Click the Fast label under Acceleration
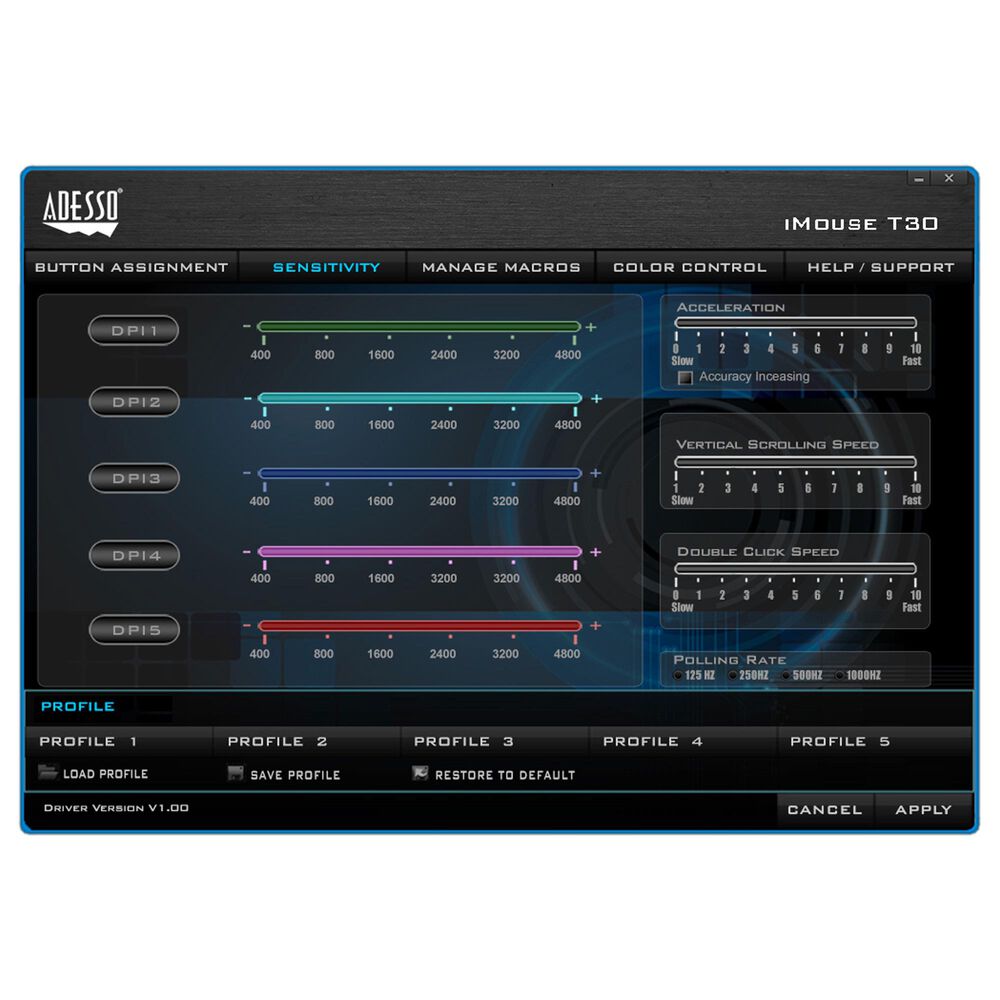The image size is (1000, 1000). pyautogui.click(x=911, y=361)
